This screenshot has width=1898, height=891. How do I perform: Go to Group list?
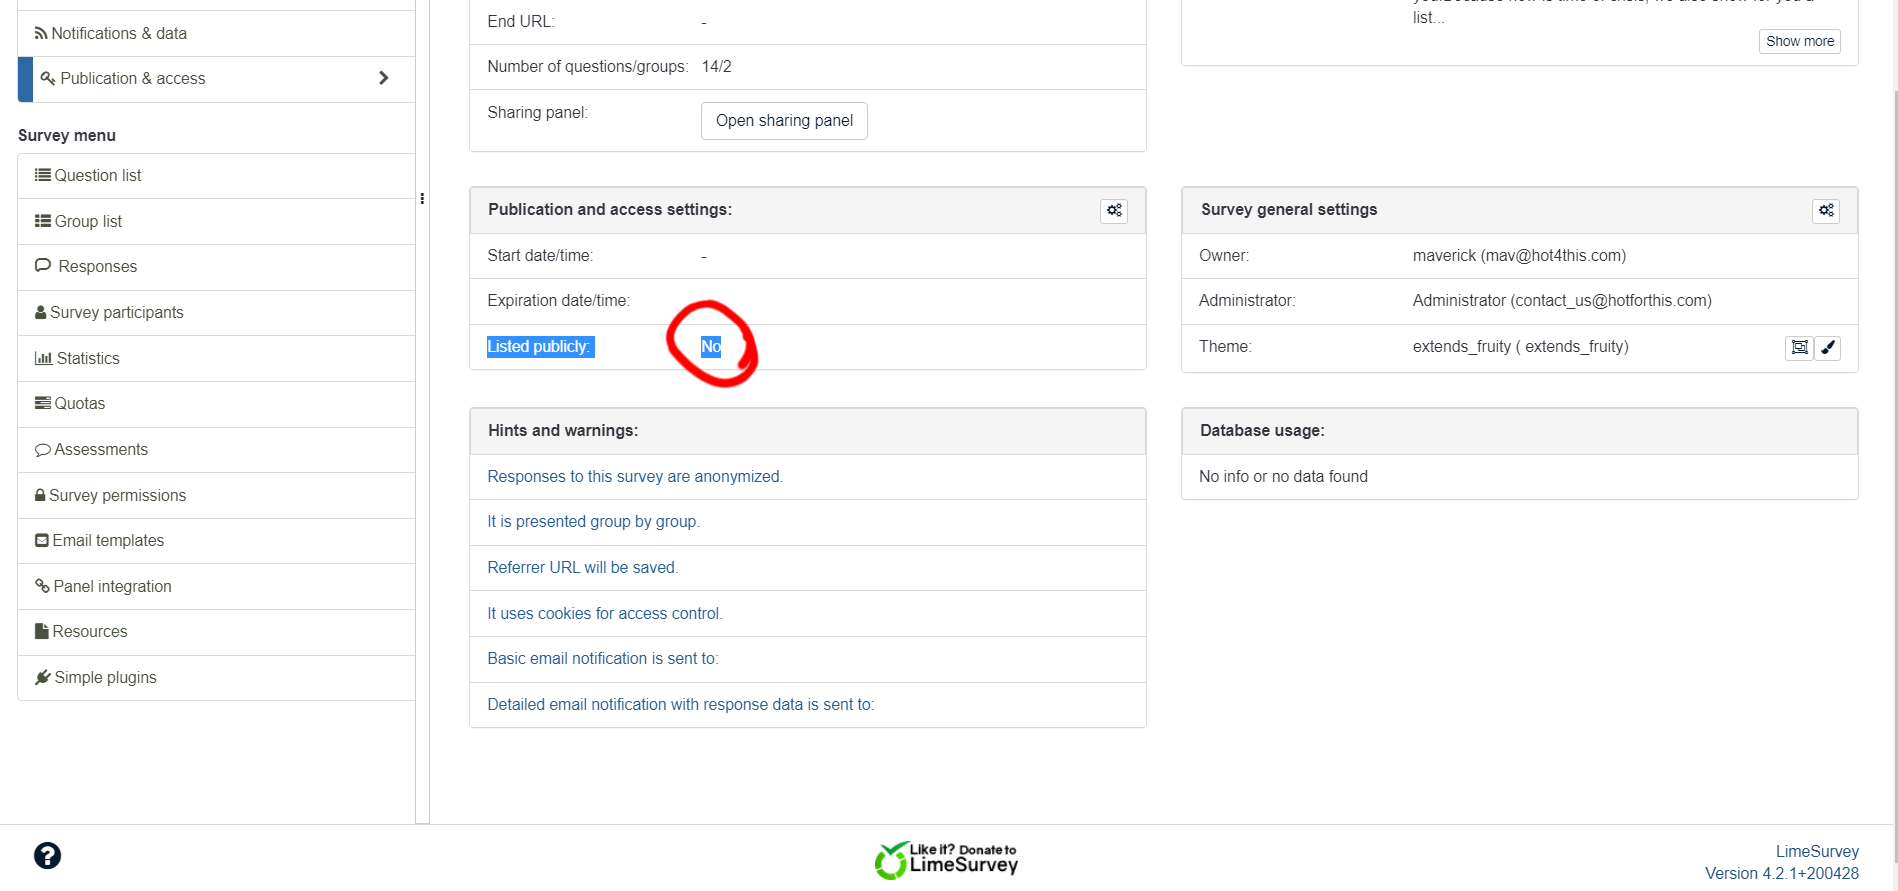click(216, 222)
